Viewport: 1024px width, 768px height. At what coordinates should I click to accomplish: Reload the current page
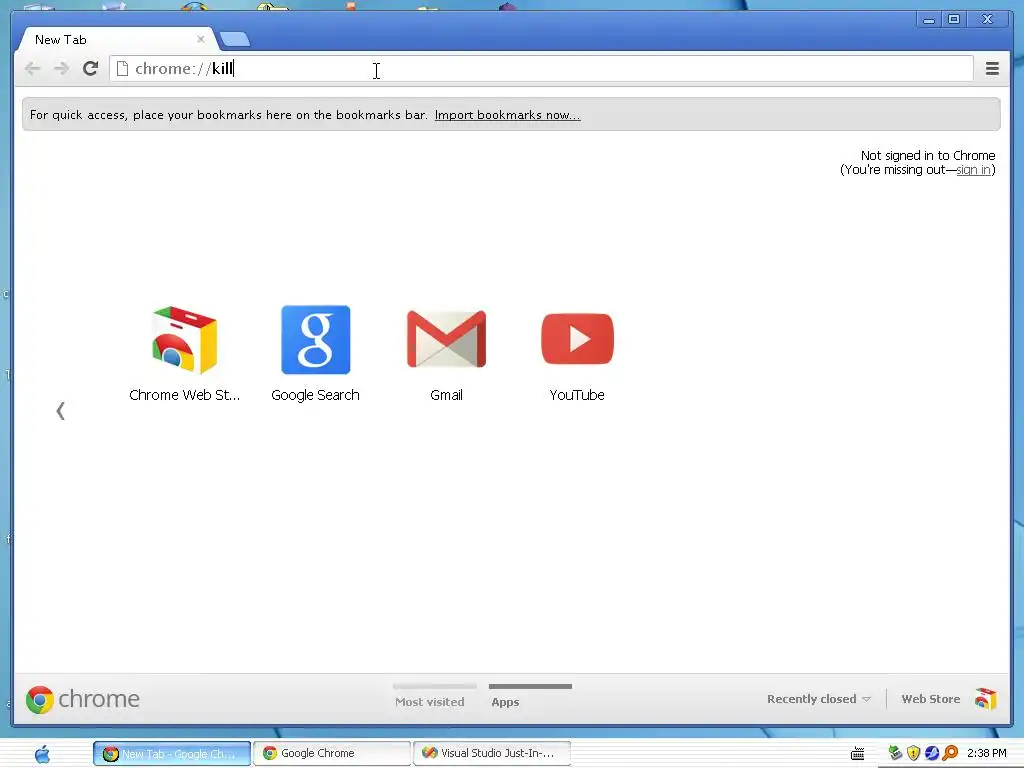[90, 68]
